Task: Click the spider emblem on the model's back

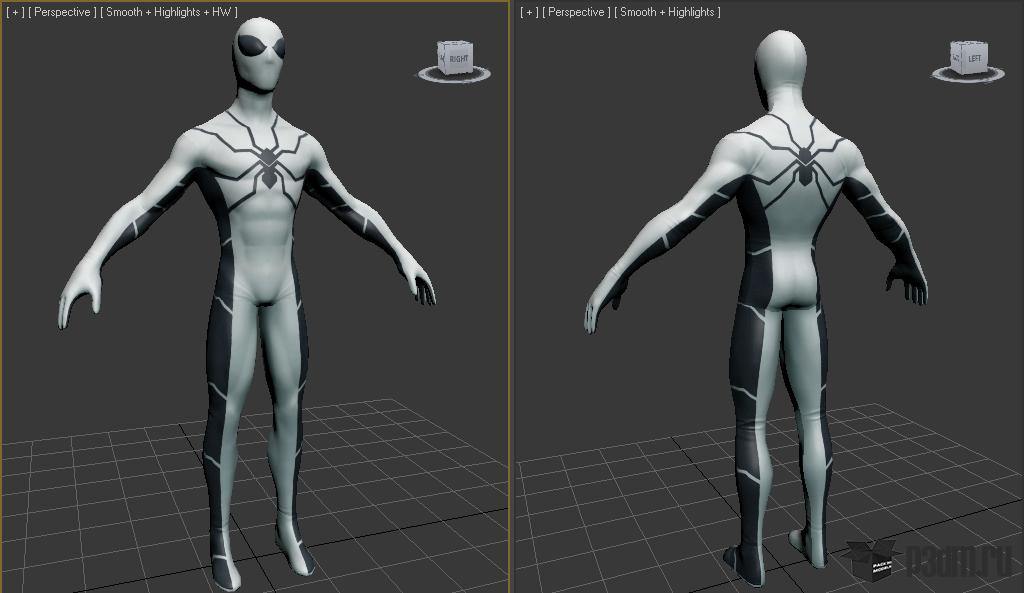Action: tap(804, 159)
